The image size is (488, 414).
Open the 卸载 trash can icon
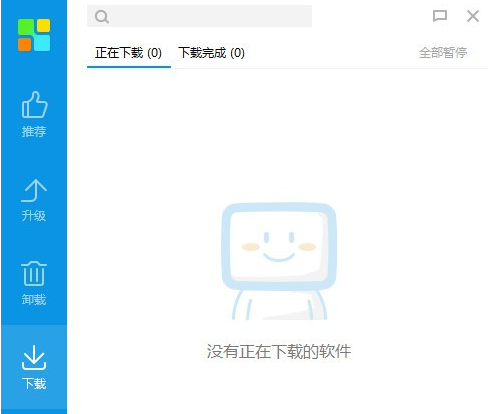(x=34, y=273)
